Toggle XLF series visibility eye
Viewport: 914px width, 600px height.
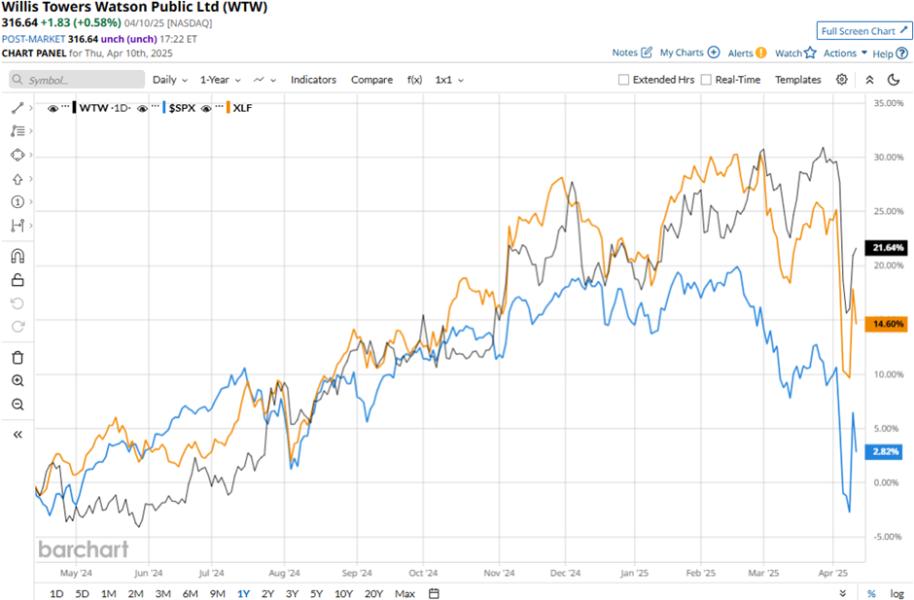point(206,108)
